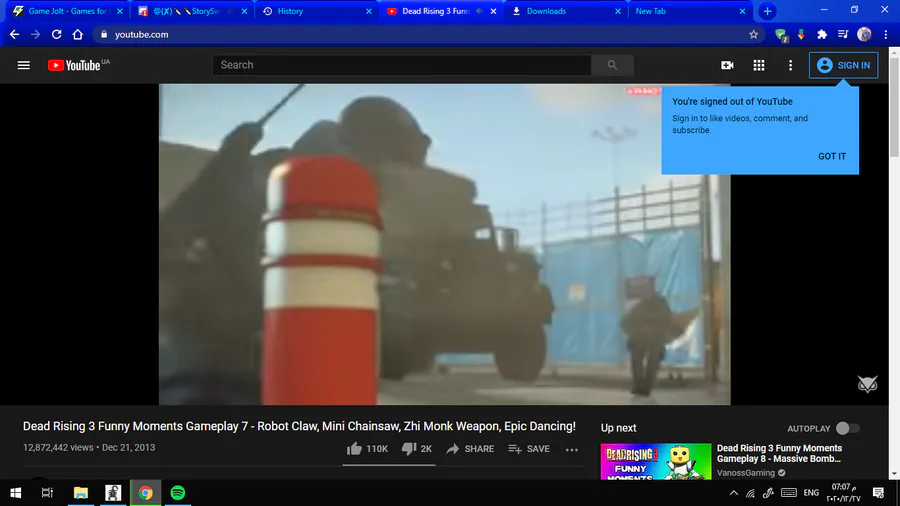Screen dimensions: 900x506
Task: Click the search magnifier button
Action: tap(612, 65)
